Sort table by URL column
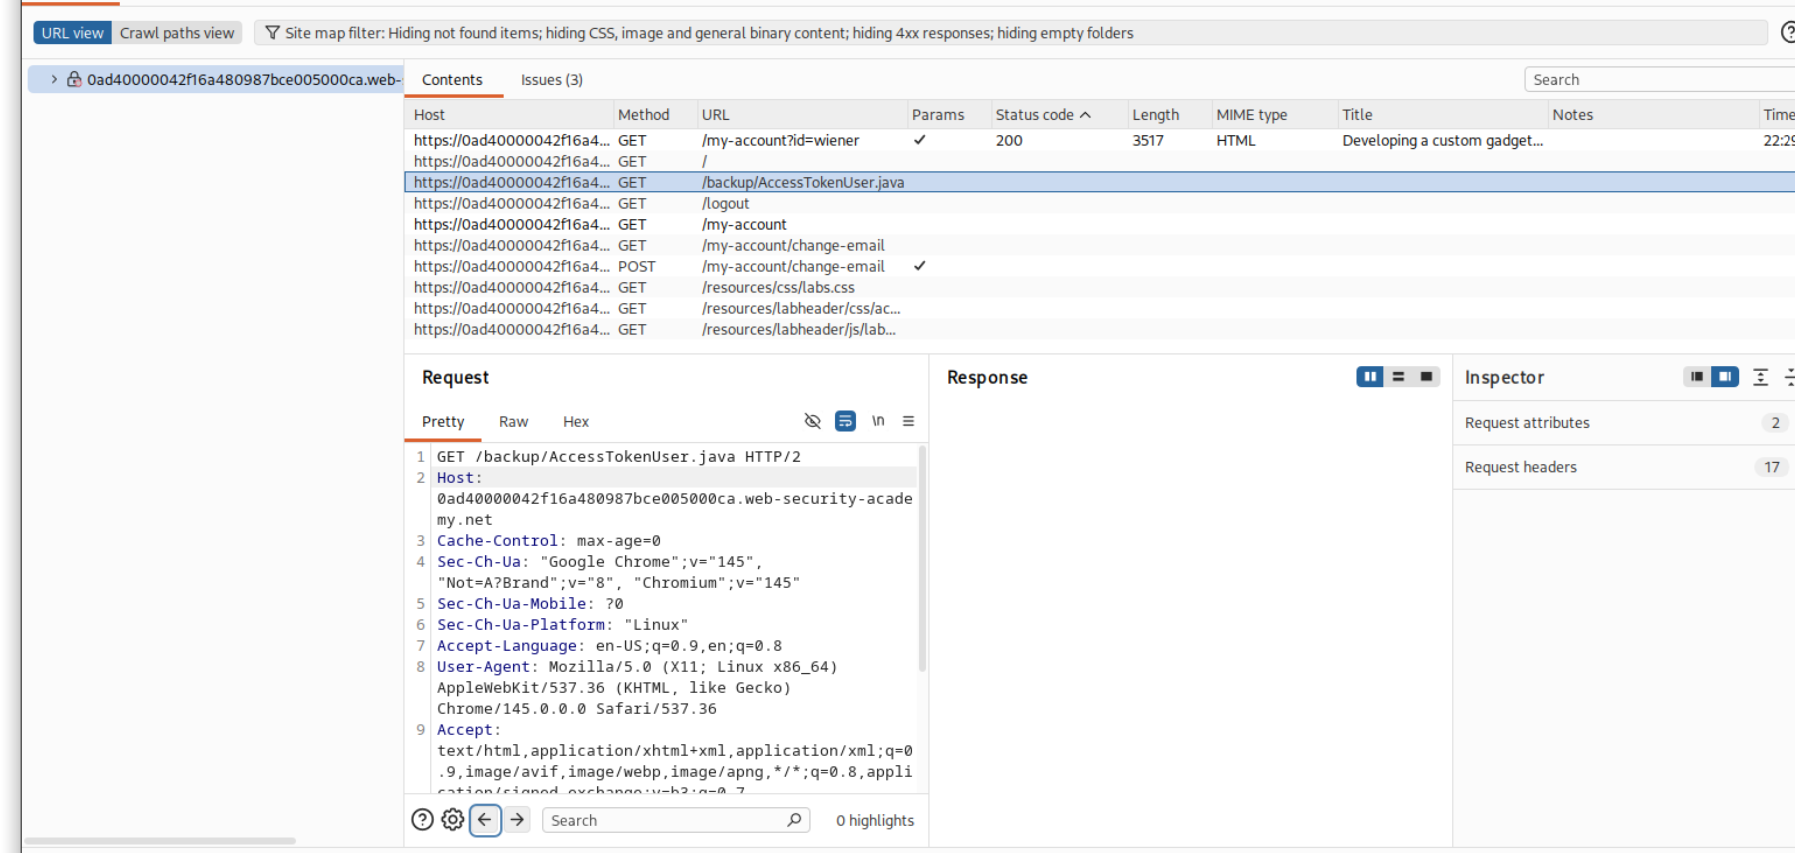Image resolution: width=1795 pixels, height=853 pixels. [801, 115]
